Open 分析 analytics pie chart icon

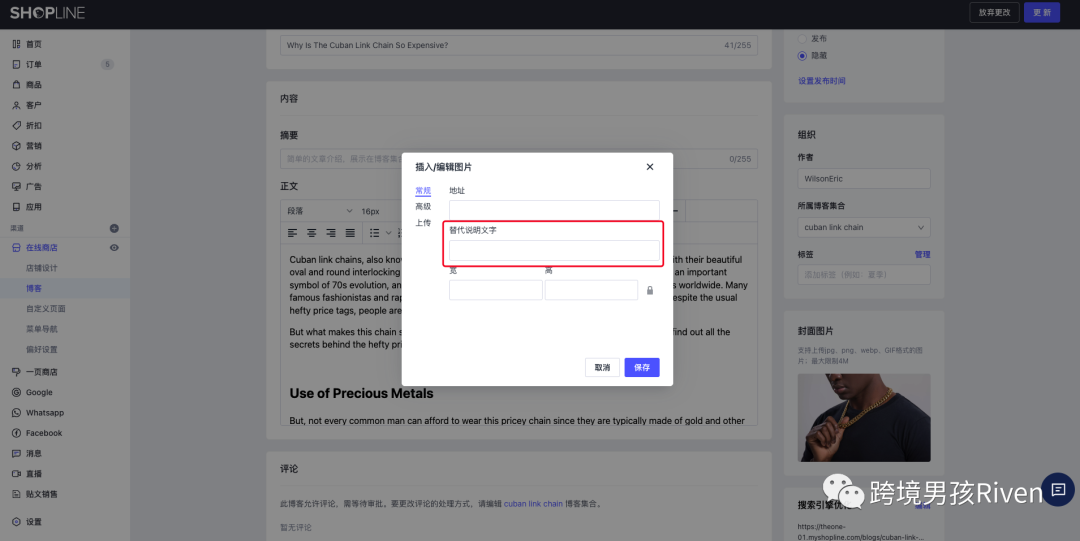coord(16,166)
